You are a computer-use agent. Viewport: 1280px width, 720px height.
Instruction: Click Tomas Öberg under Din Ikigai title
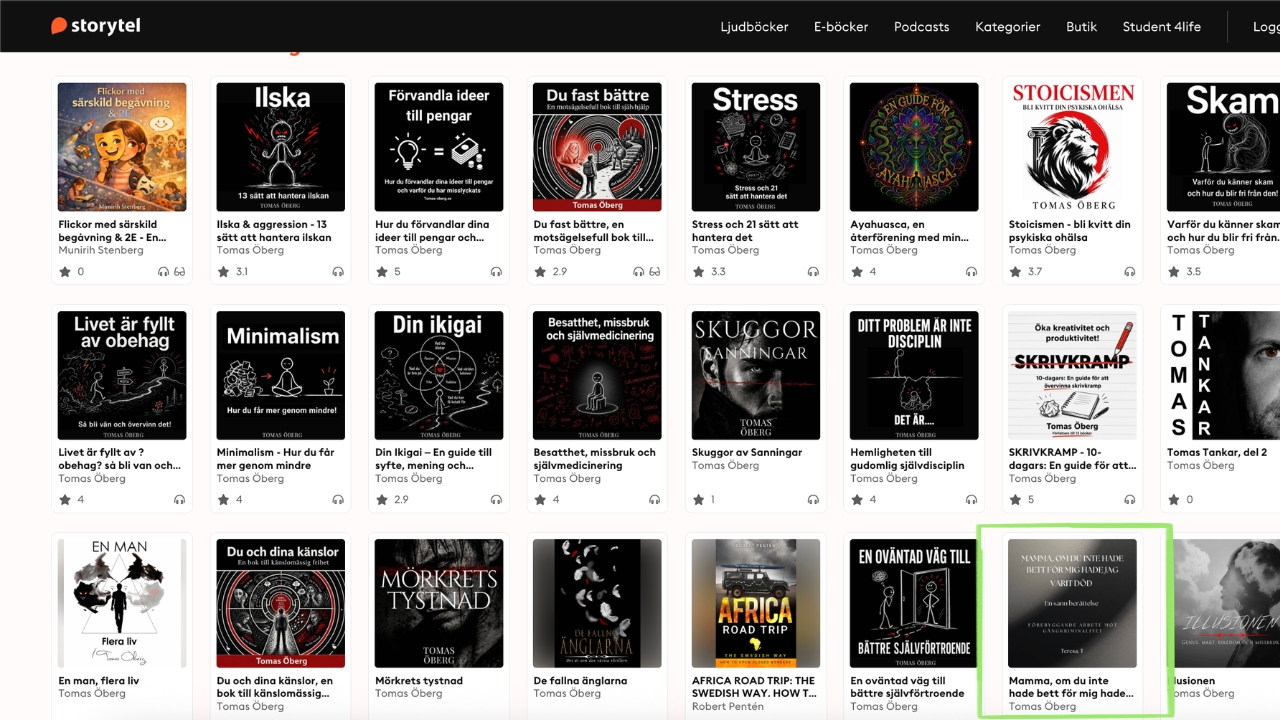pos(409,478)
